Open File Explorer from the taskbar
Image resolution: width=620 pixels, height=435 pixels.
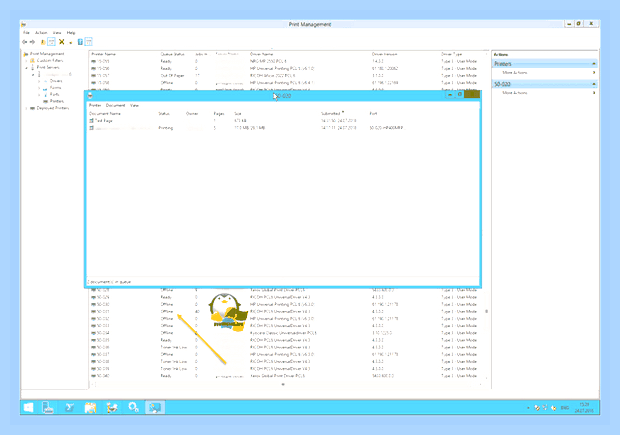[91, 407]
